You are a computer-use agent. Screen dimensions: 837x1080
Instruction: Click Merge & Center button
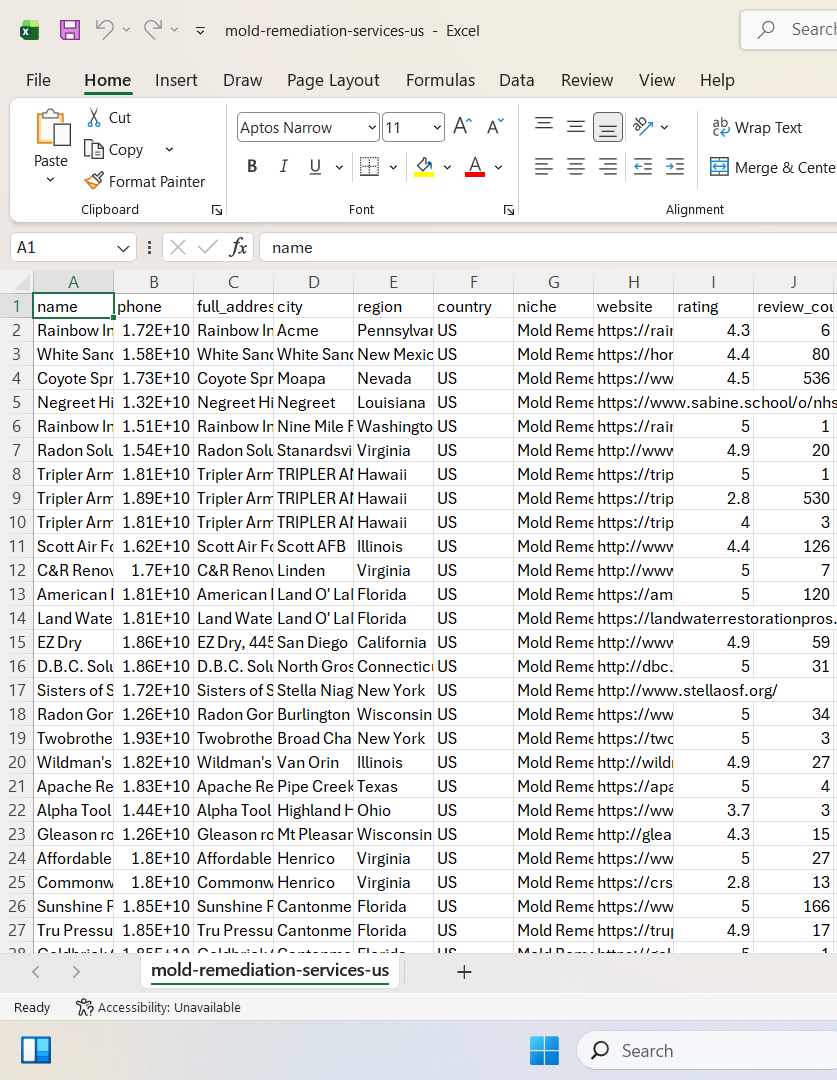tap(773, 167)
